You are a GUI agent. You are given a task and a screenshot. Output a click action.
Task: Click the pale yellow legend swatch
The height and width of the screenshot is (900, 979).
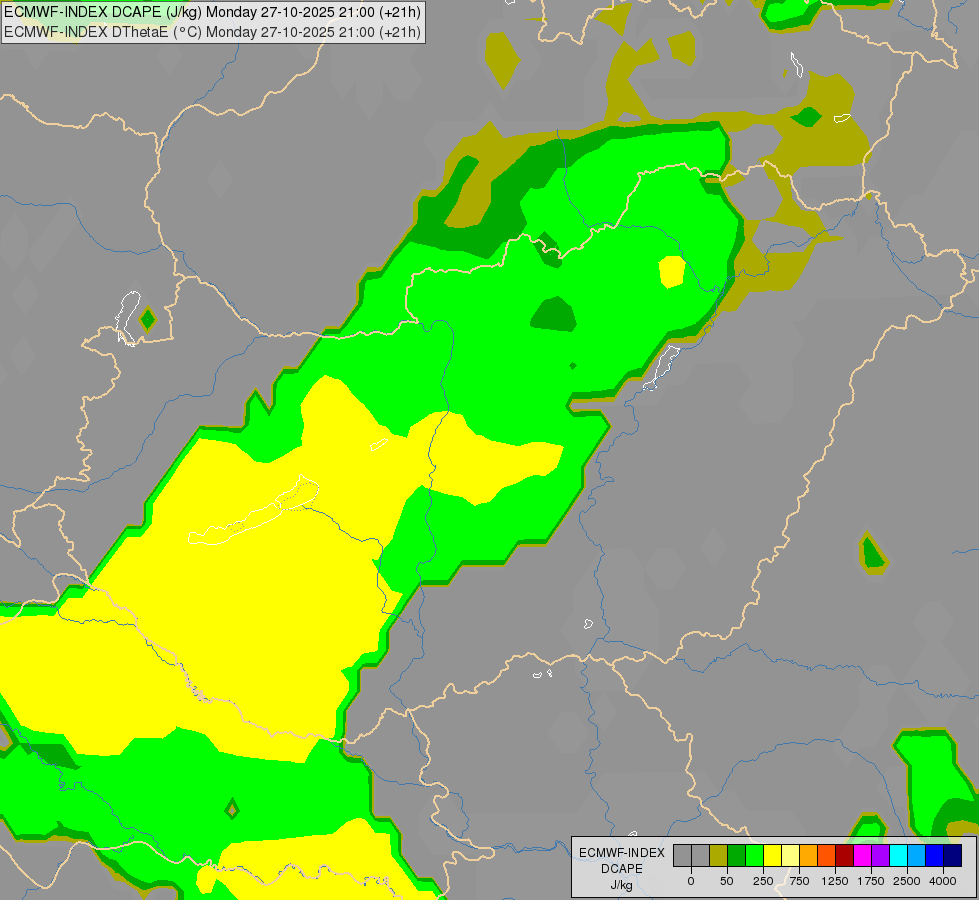tap(790, 855)
